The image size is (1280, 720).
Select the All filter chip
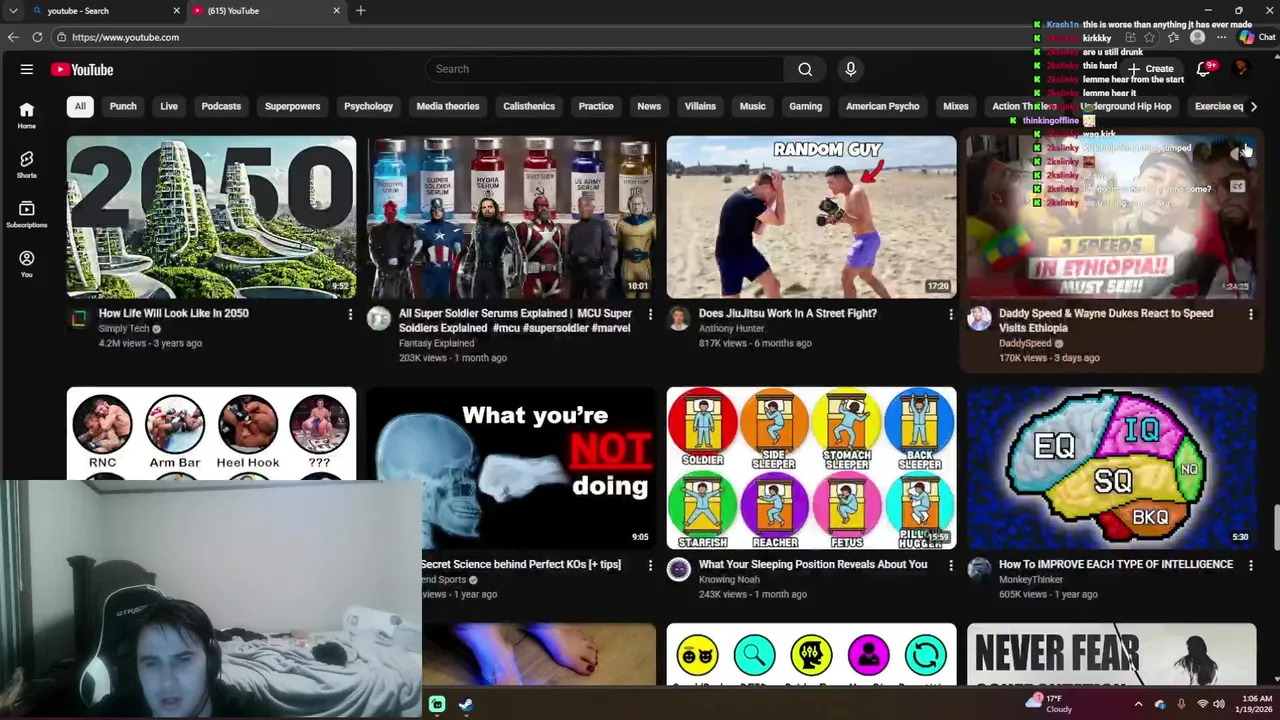[x=80, y=106]
